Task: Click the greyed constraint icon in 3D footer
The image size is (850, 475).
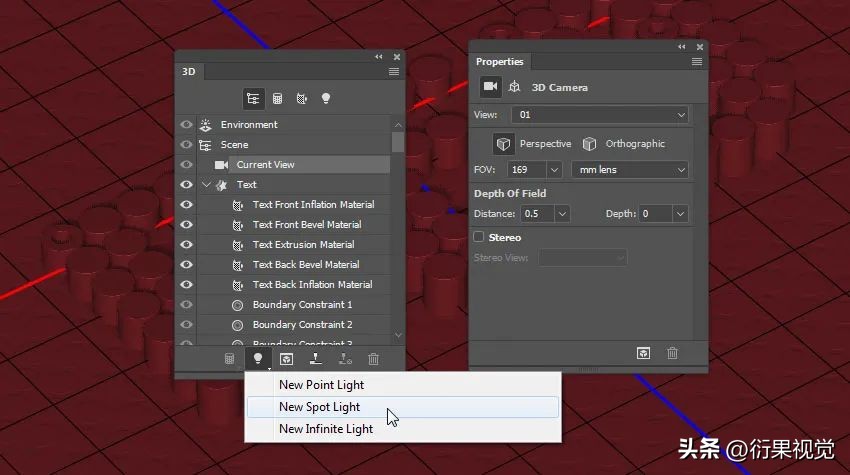Action: click(x=345, y=358)
